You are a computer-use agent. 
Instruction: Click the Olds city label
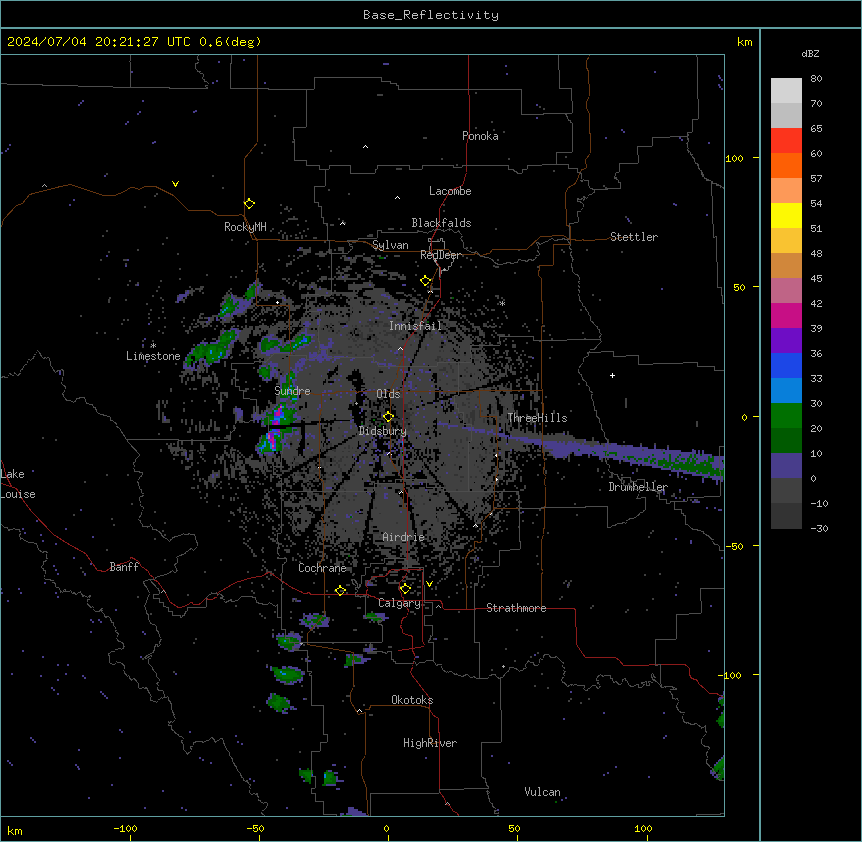click(x=388, y=394)
